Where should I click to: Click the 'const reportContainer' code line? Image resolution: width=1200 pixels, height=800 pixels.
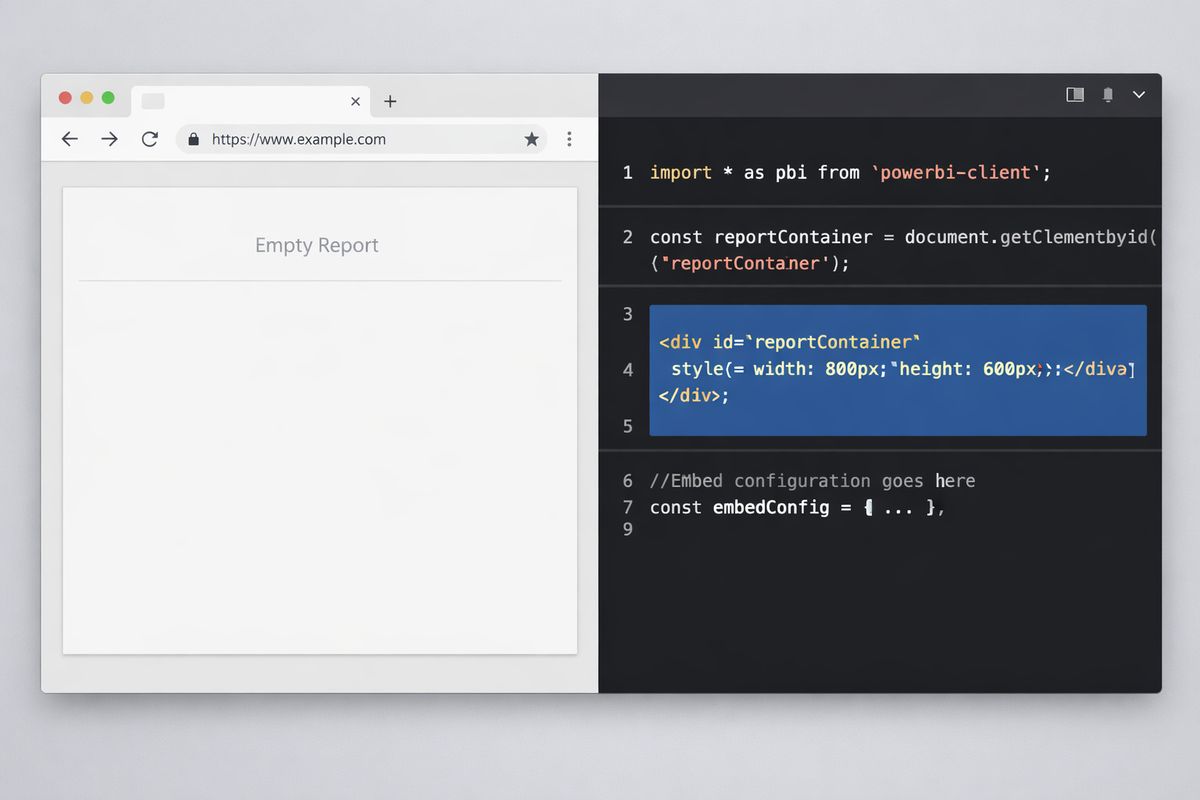tap(904, 237)
